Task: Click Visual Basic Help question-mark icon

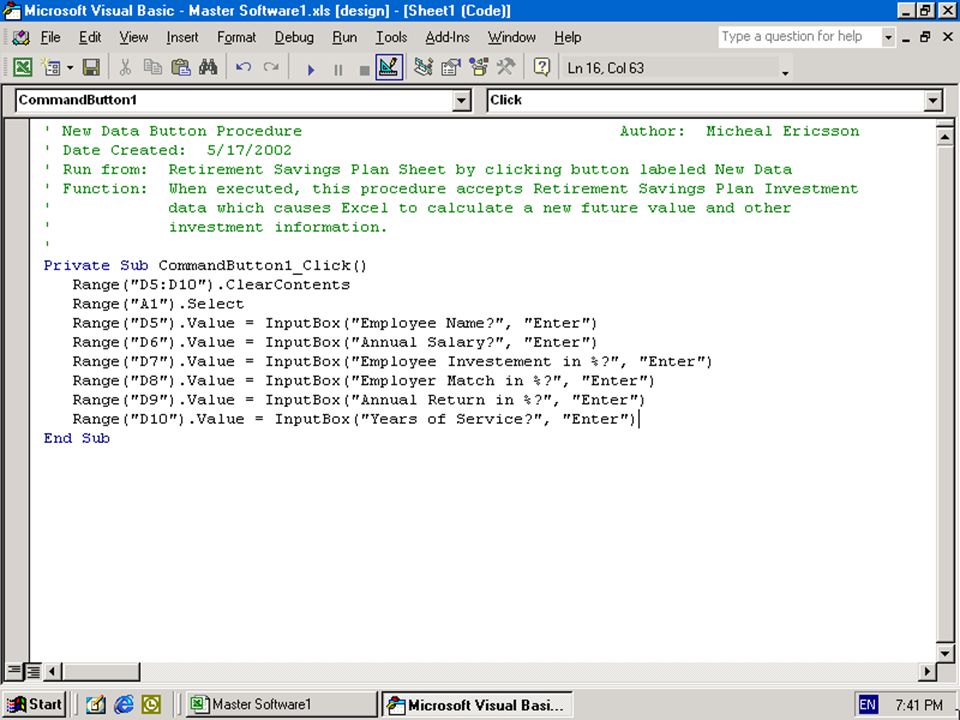Action: [x=541, y=67]
